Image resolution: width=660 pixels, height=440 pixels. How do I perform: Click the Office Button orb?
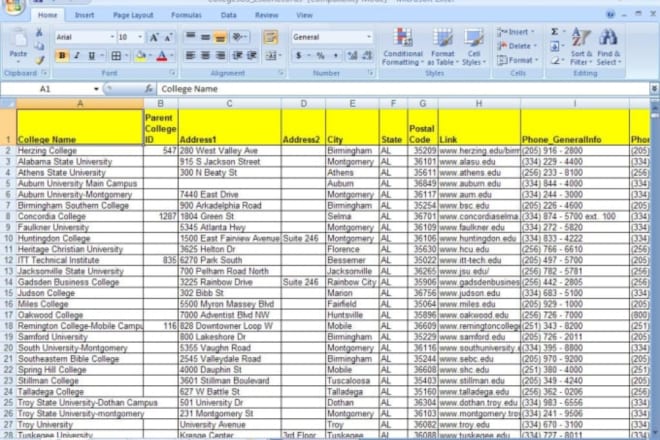pos(14,6)
